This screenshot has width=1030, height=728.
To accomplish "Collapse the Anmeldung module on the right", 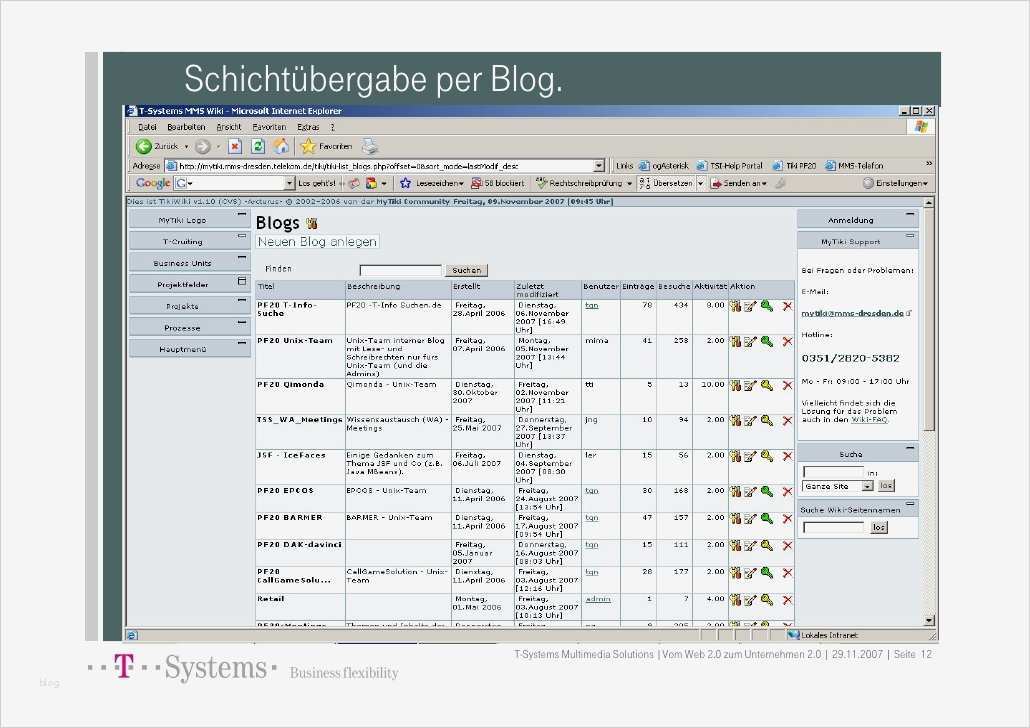I will (x=910, y=214).
